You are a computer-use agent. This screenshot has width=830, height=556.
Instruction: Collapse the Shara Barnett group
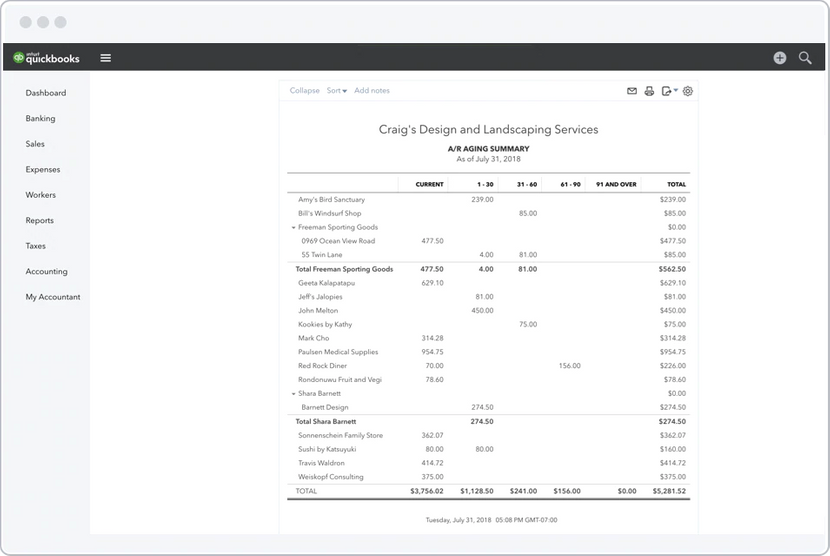click(294, 394)
